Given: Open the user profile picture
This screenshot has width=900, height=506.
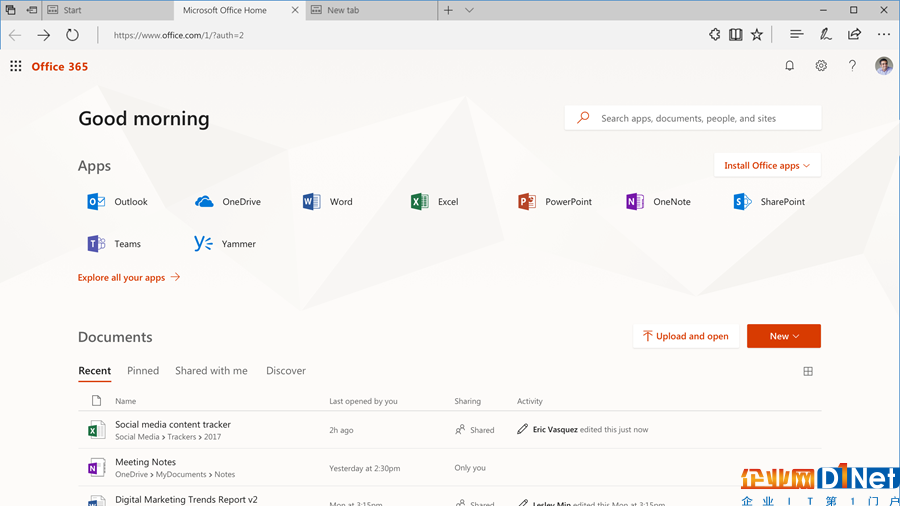Looking at the screenshot, I should (x=883, y=66).
